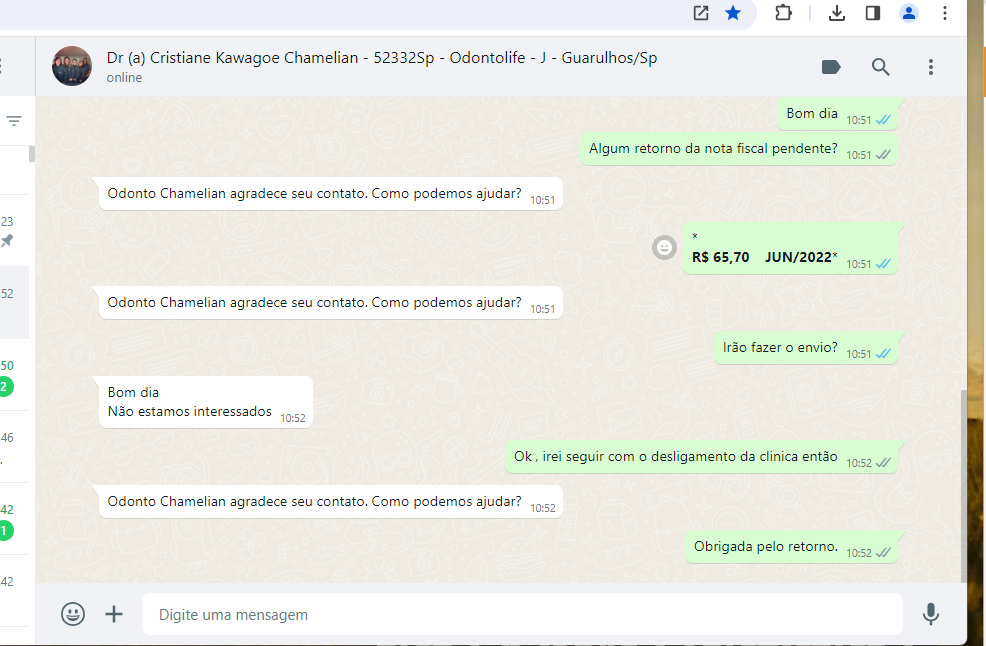
Task: Open Chrome three-dot menu
Action: click(944, 13)
